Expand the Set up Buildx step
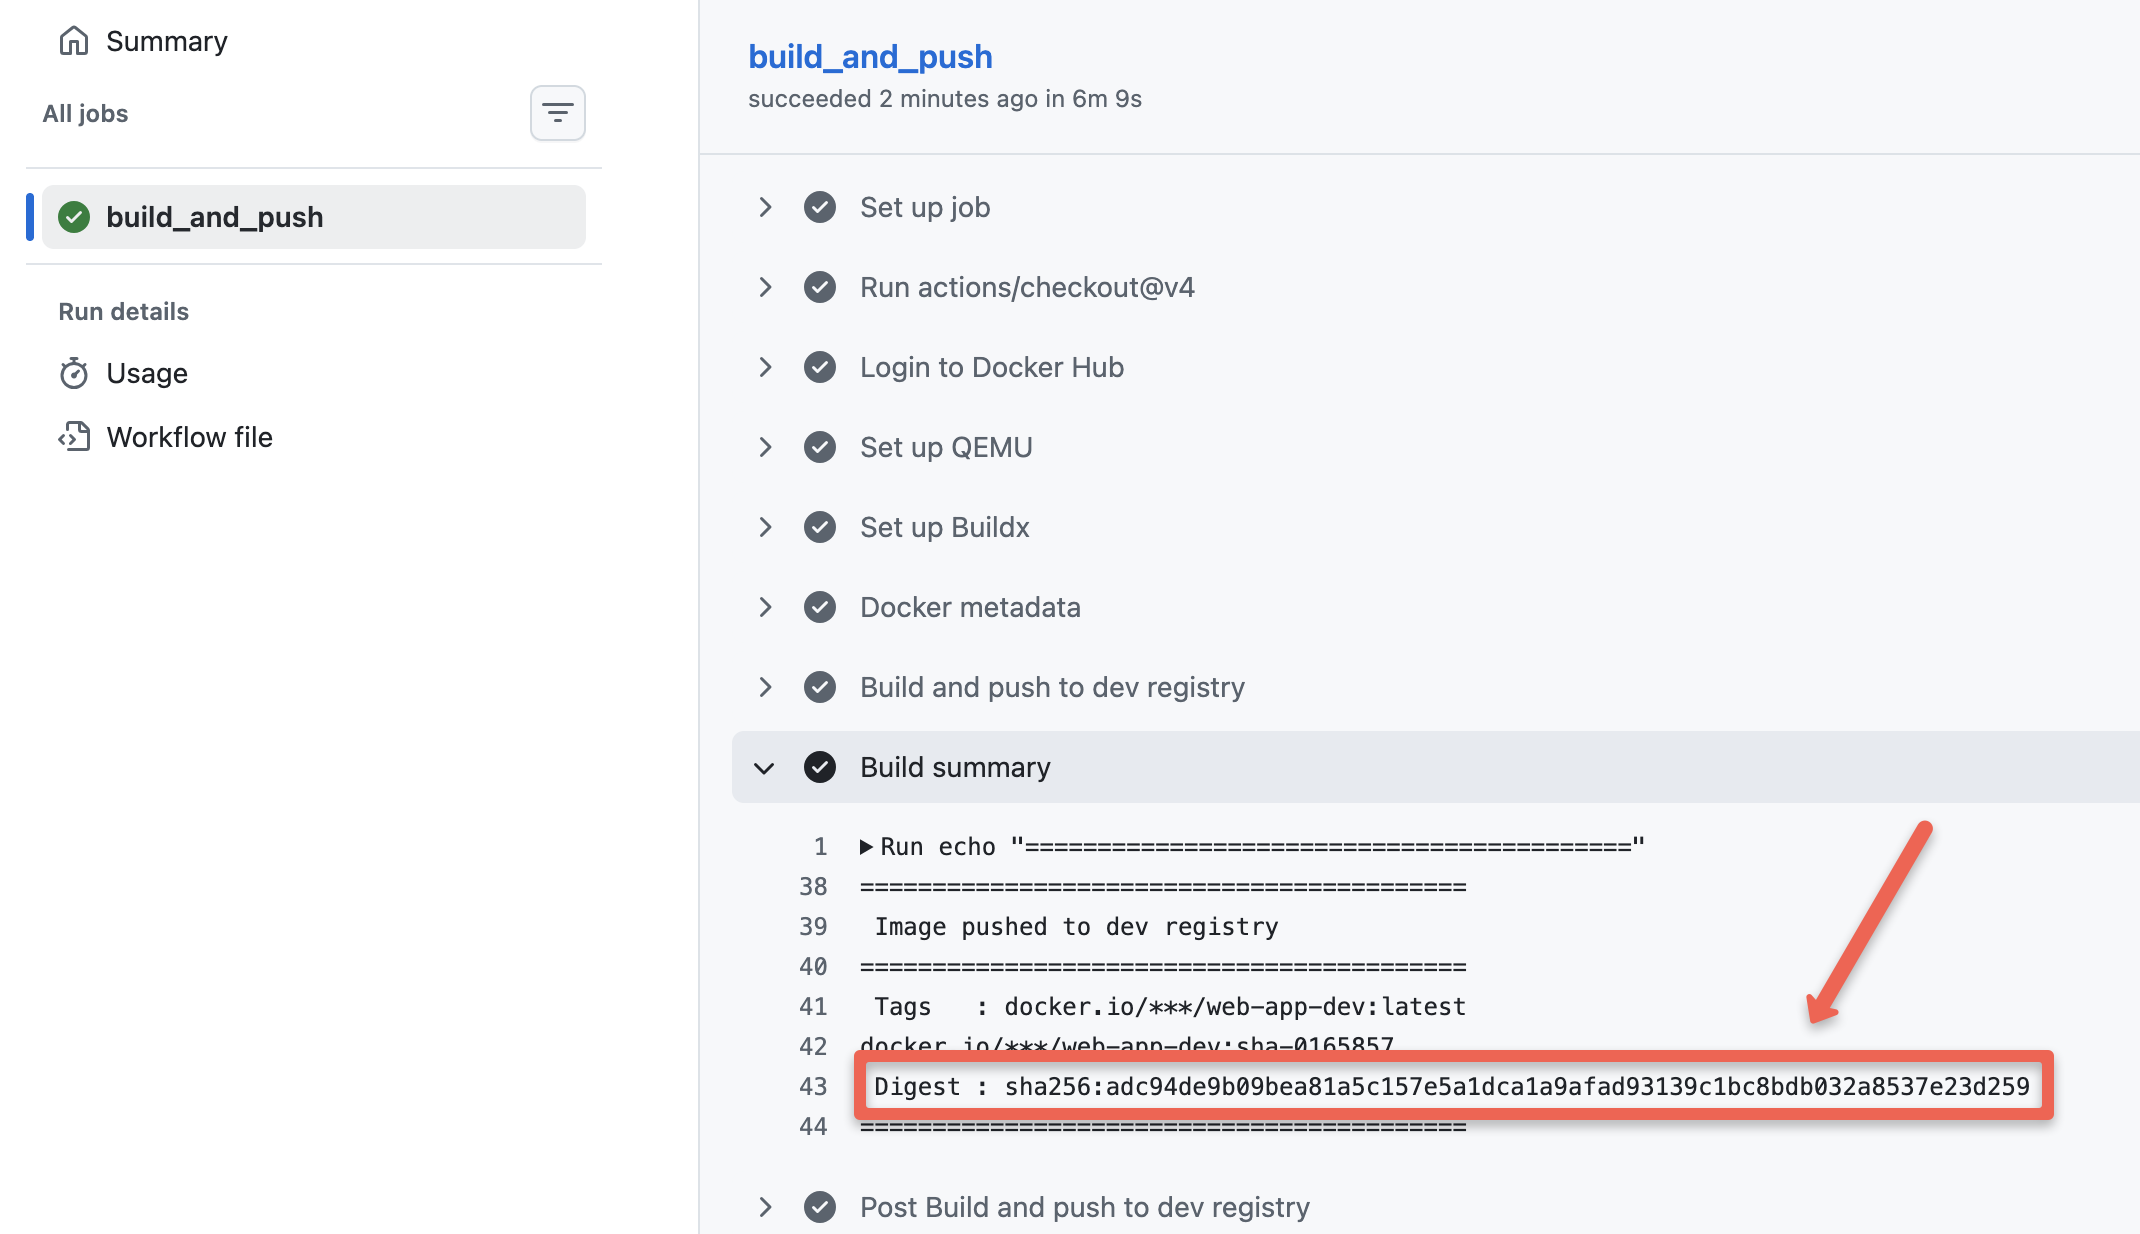This screenshot has width=2140, height=1234. pos(766,527)
